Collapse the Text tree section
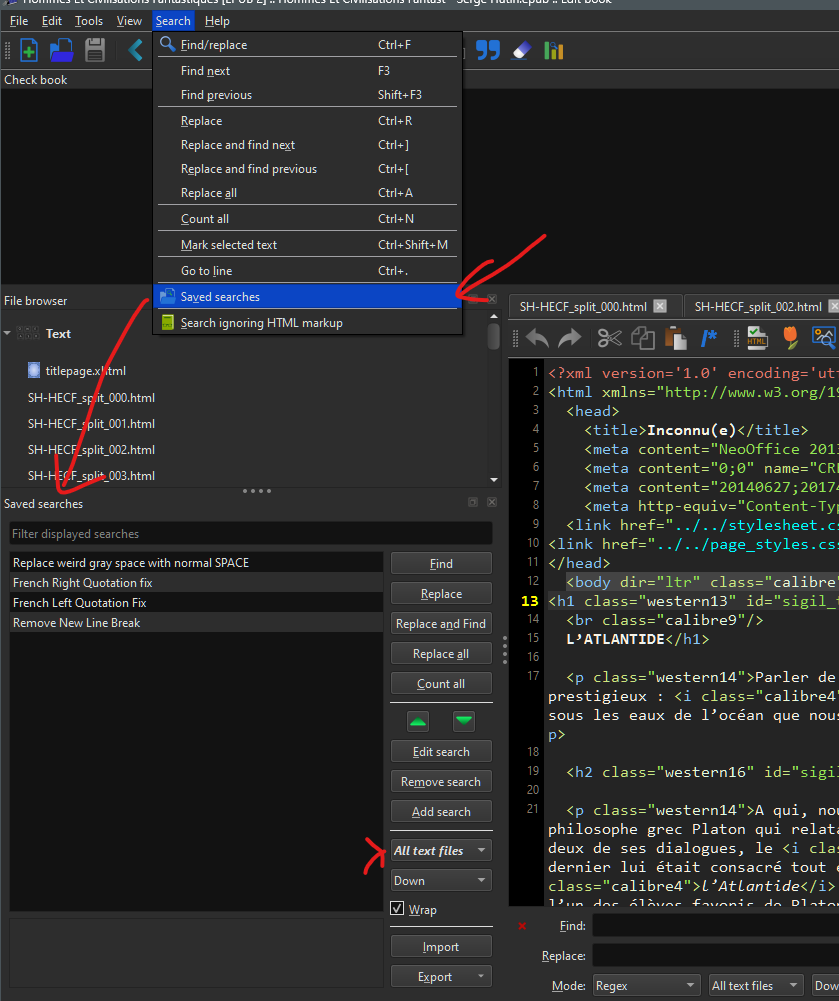The width and height of the screenshot is (839, 1001). point(8,333)
